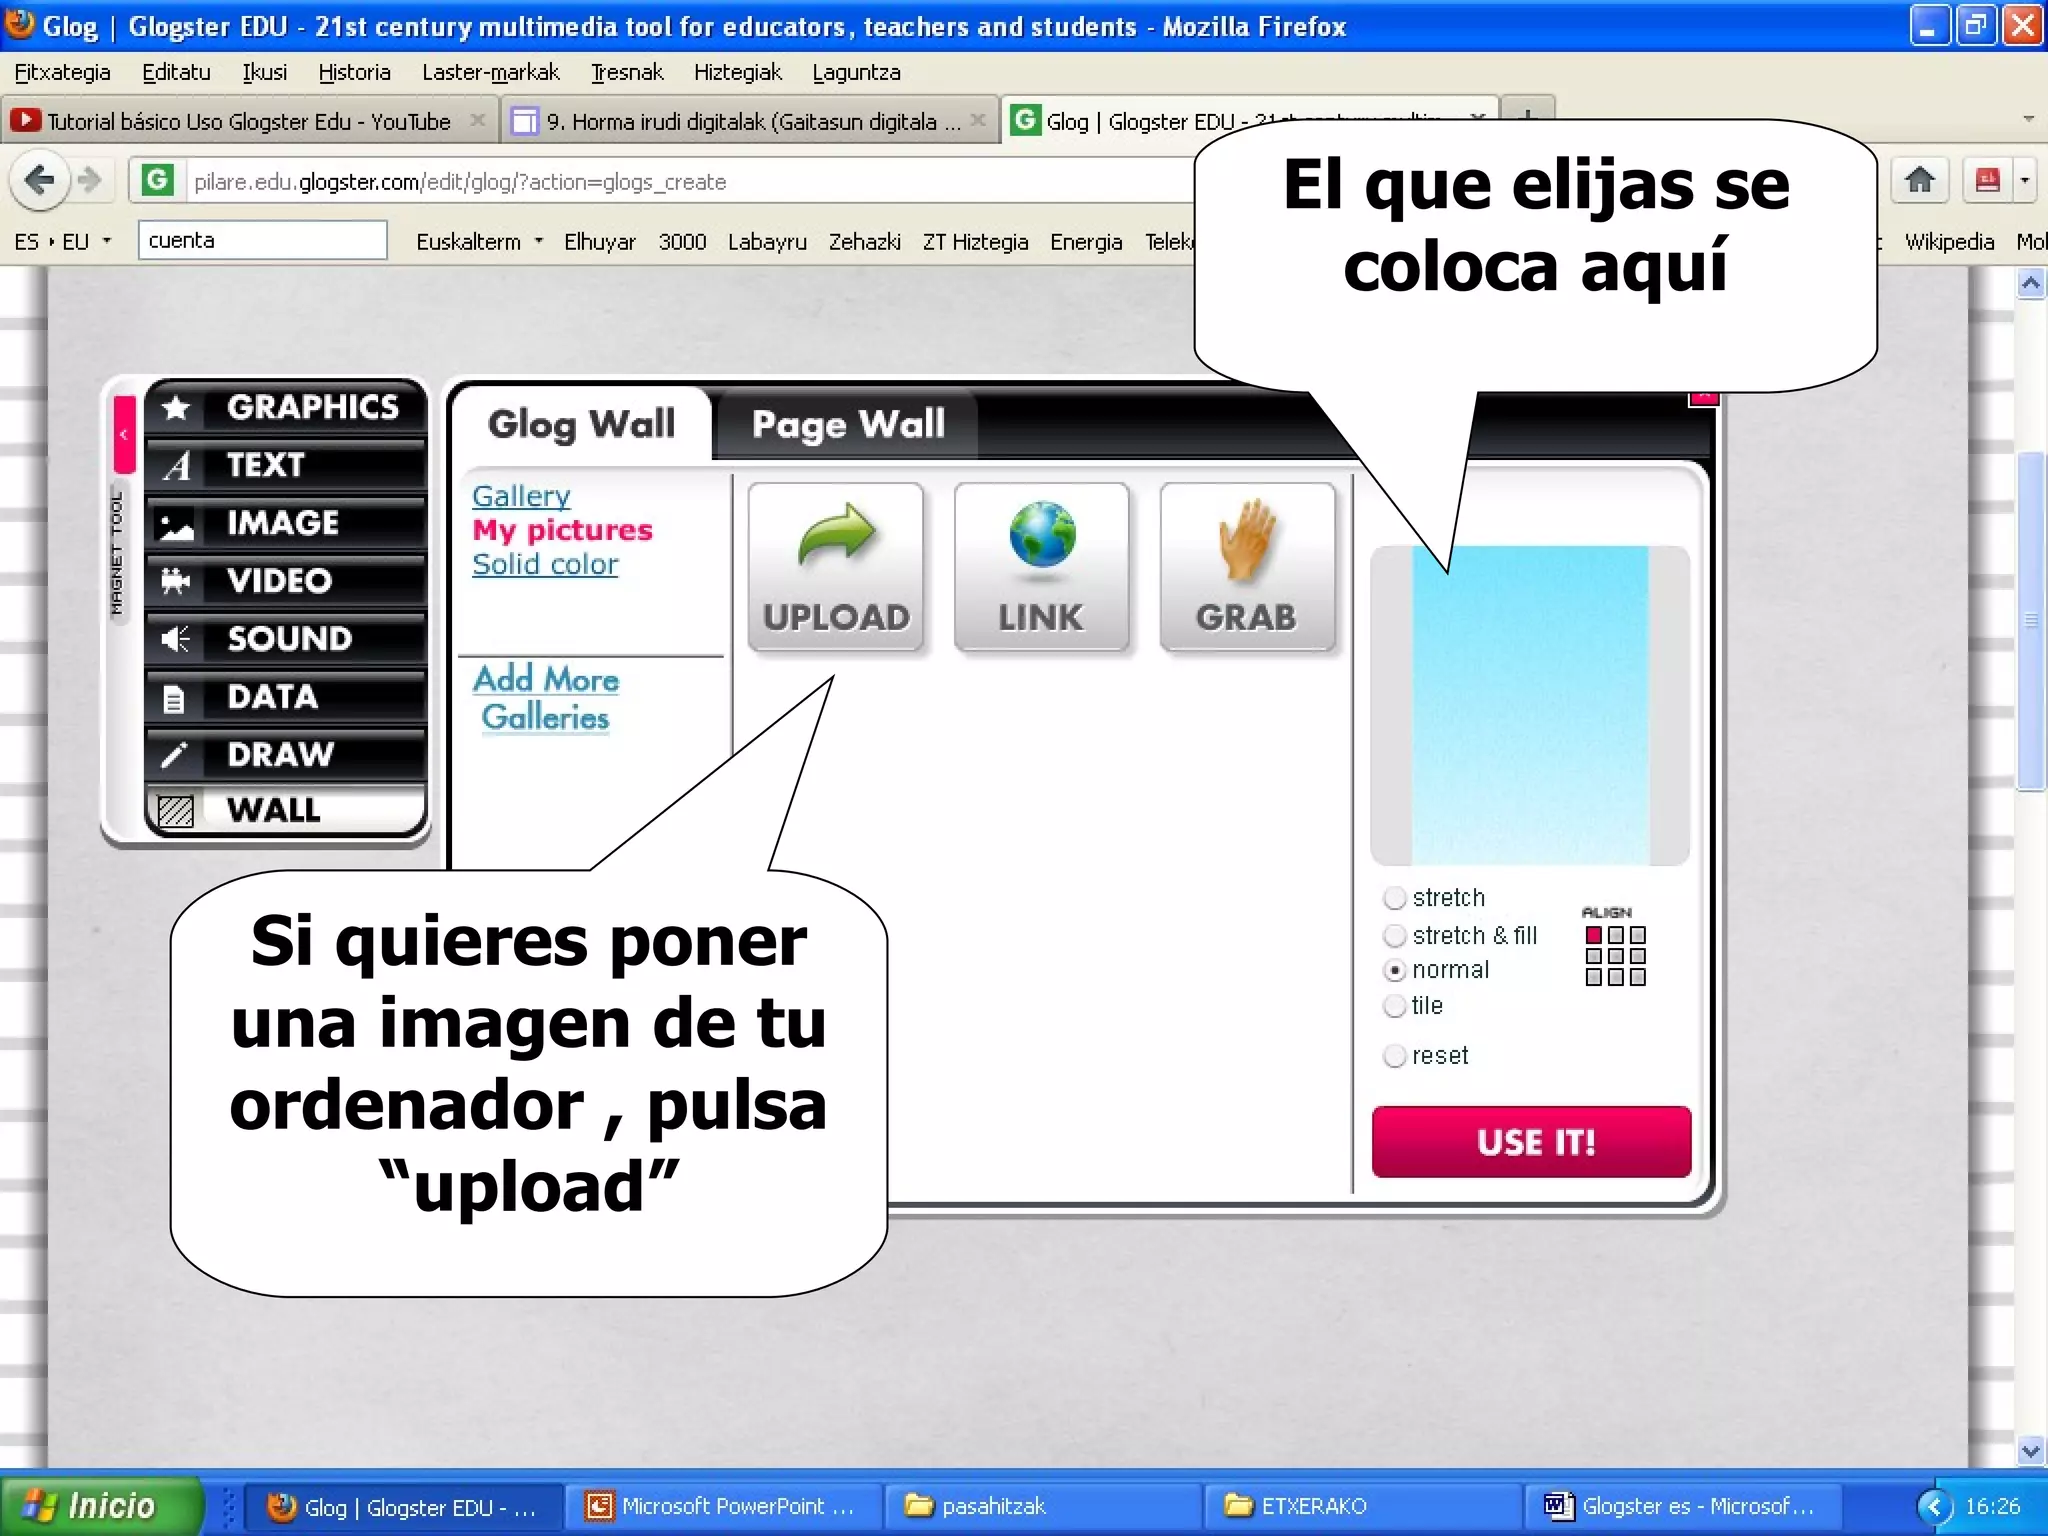Open the Ikusi menu
This screenshot has height=1536, width=2048.
click(x=264, y=72)
